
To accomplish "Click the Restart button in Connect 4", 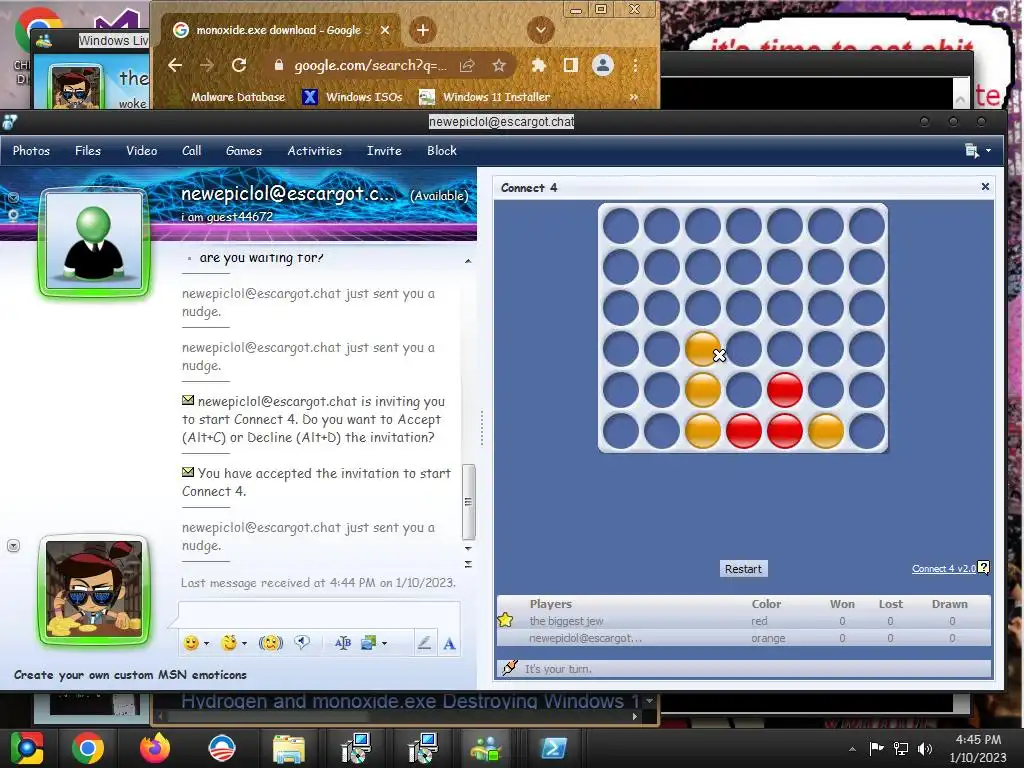I will [x=743, y=569].
